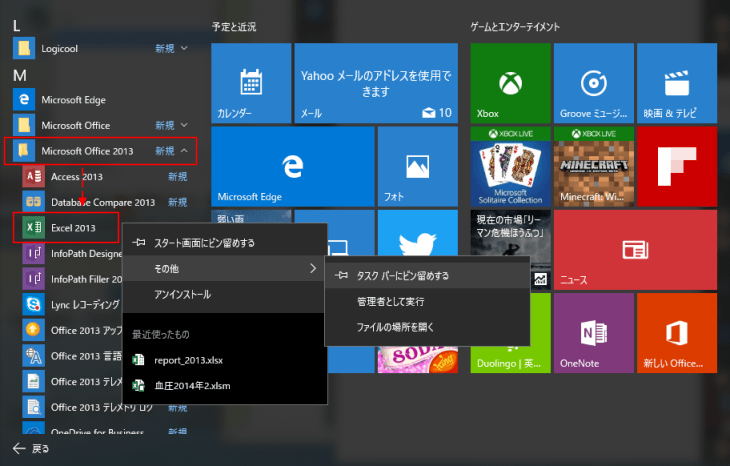Open the Xbox tile
This screenshot has width=730, height=466.
pyautogui.click(x=510, y=83)
